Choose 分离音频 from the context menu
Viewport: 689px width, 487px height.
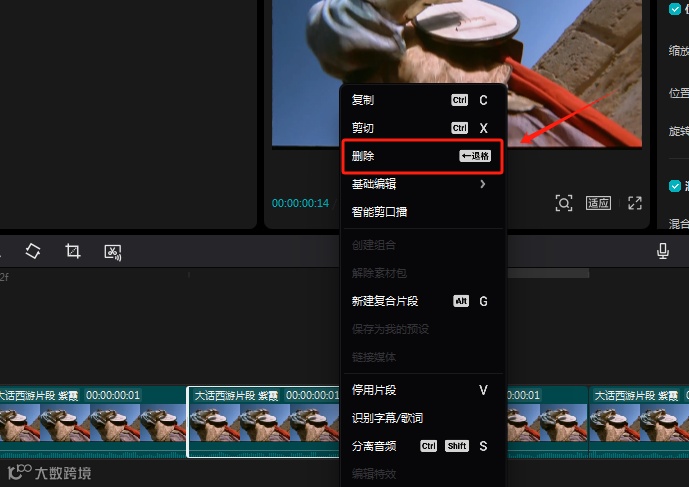click(423, 446)
